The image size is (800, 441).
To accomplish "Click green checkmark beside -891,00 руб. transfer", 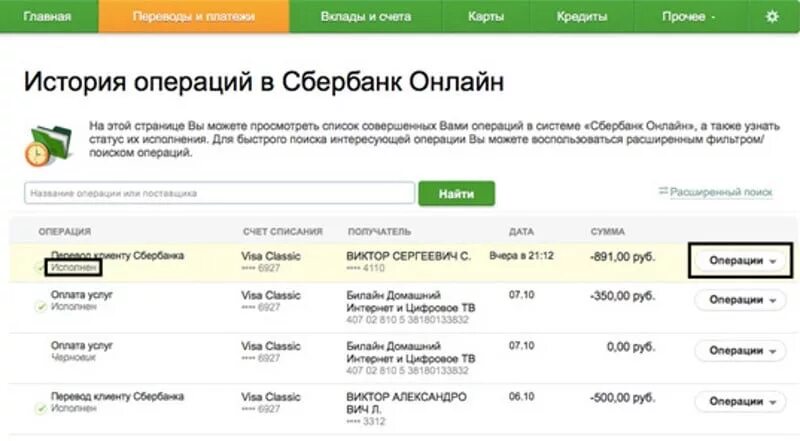I will pos(40,267).
